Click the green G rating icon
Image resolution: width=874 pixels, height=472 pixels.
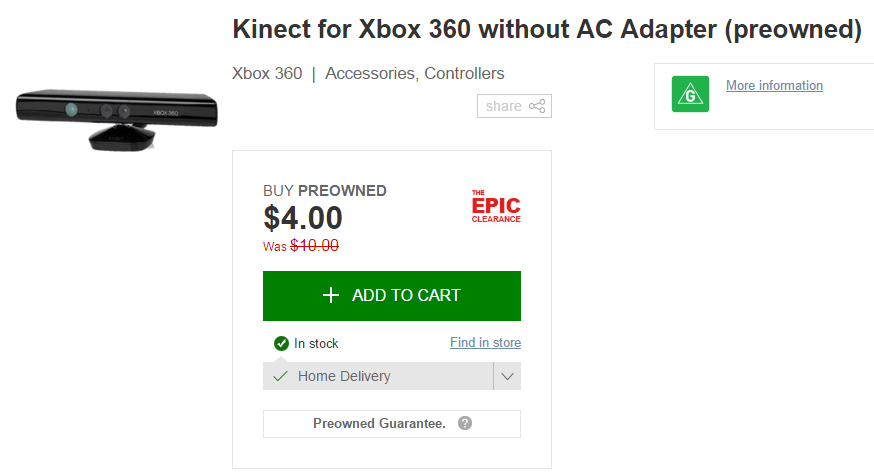coord(690,94)
